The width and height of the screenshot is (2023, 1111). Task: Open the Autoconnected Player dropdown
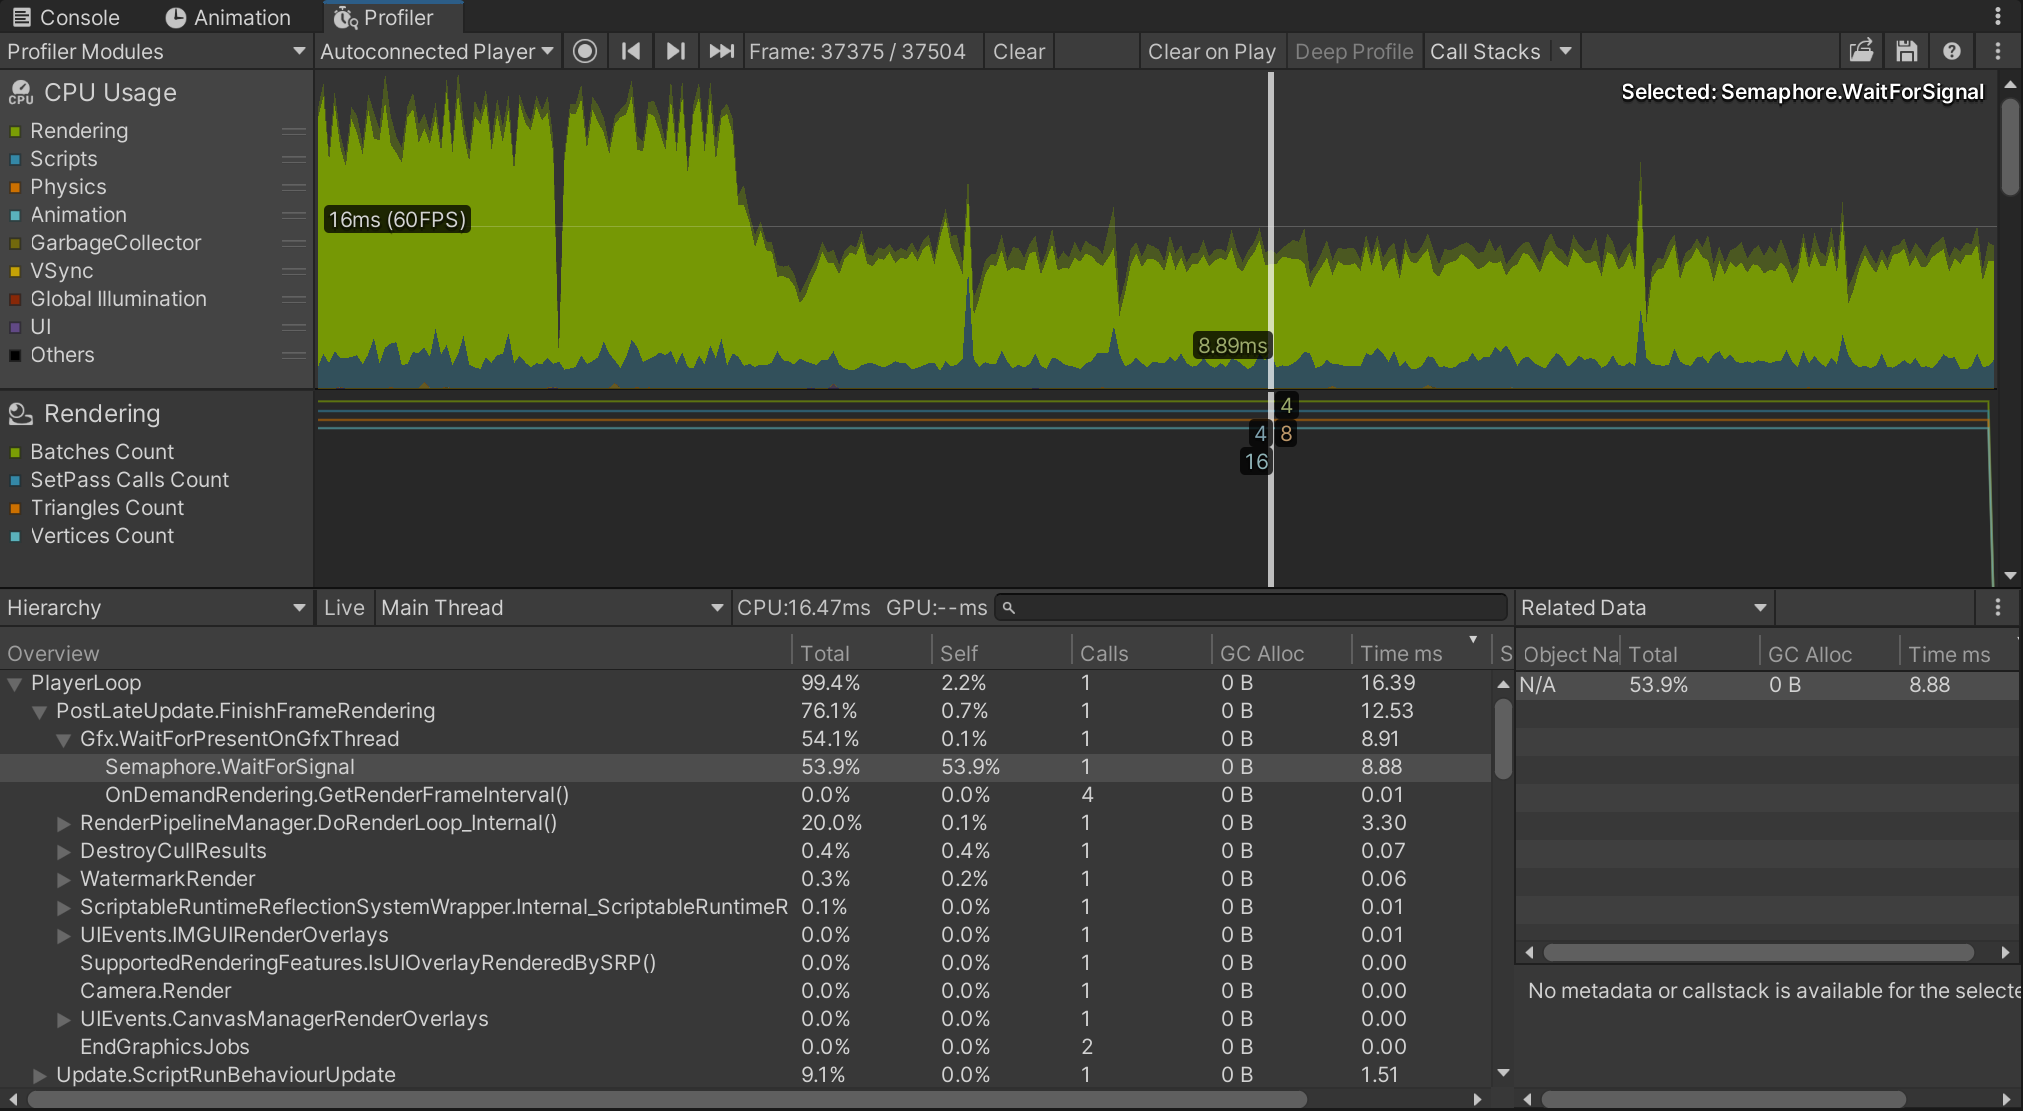tap(436, 51)
